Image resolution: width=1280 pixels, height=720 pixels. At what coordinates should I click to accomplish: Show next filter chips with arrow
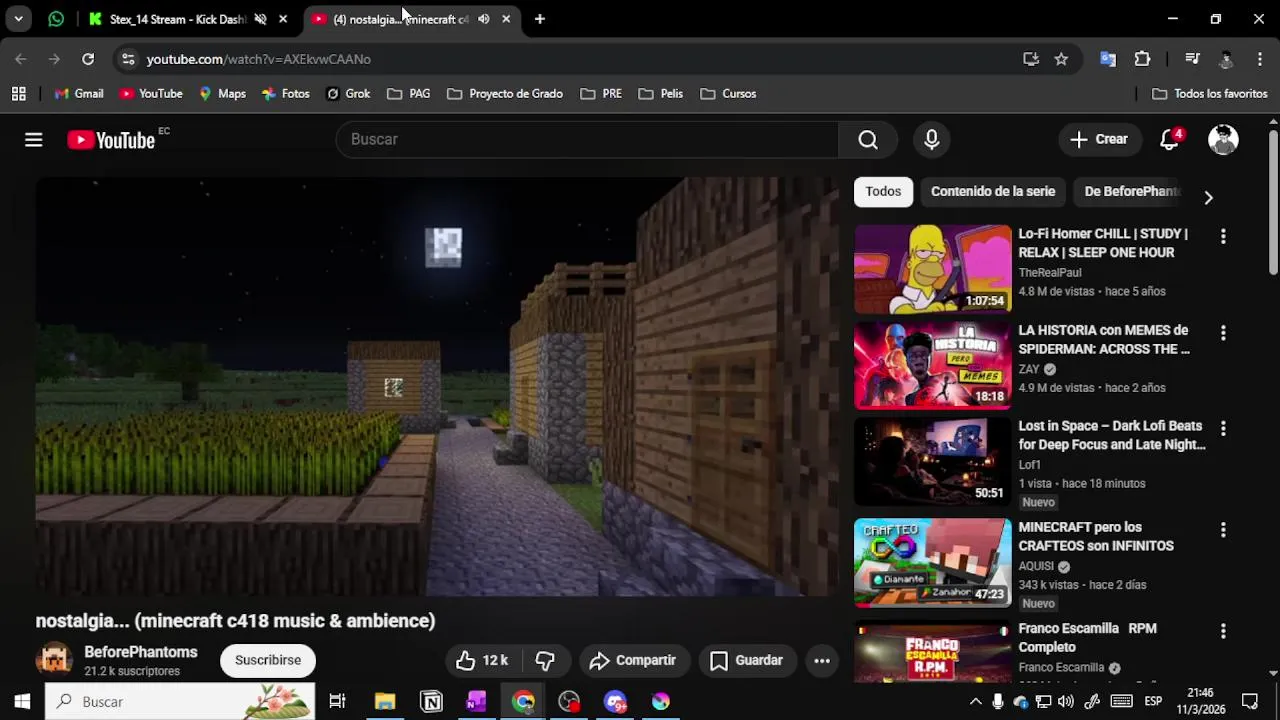[1208, 198]
